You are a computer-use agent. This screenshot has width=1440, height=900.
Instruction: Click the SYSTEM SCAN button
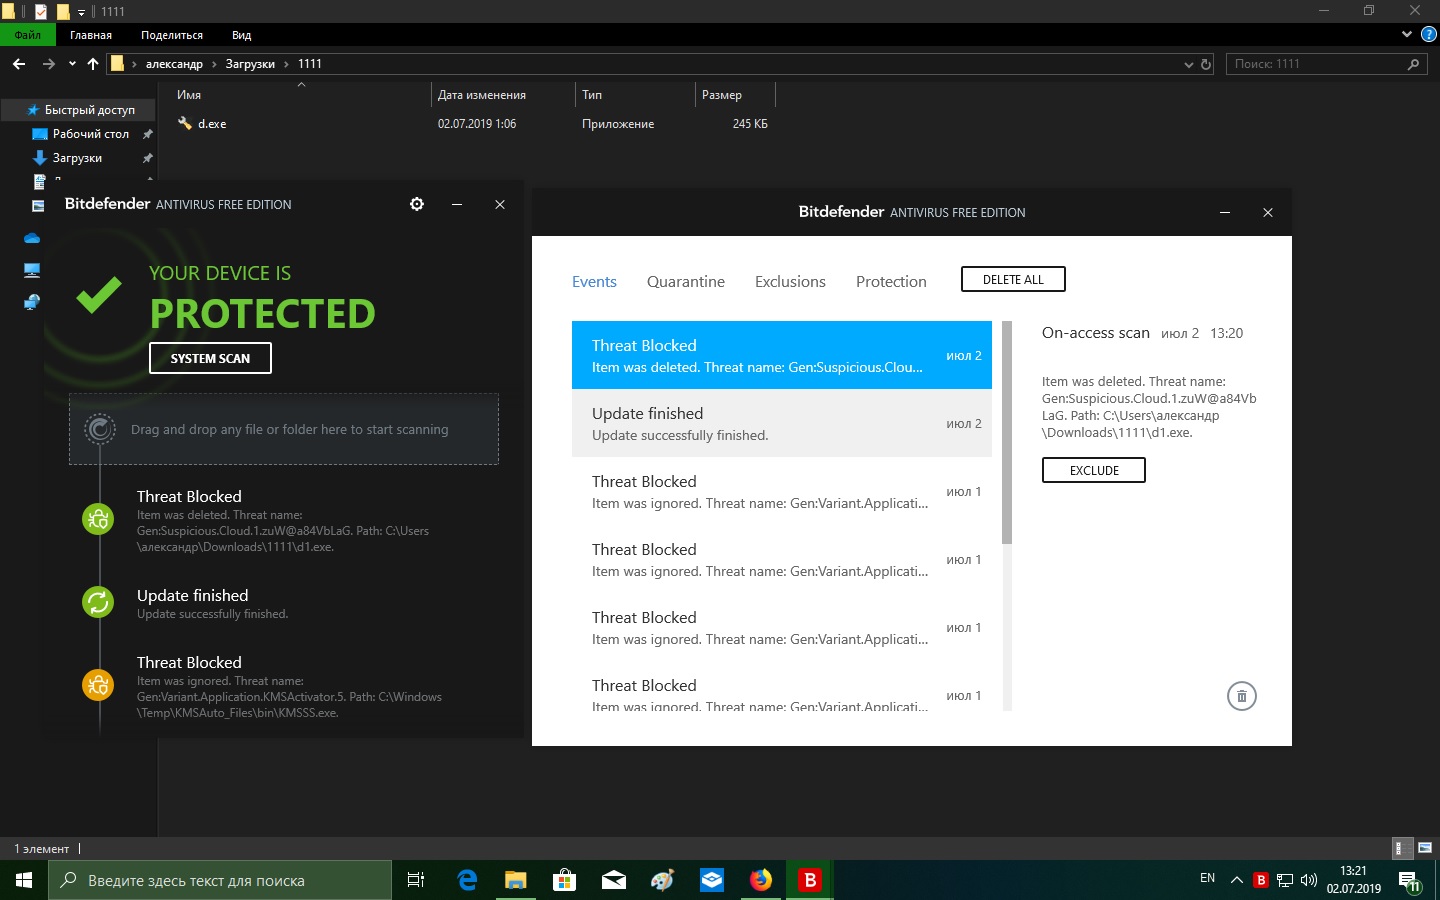210,358
